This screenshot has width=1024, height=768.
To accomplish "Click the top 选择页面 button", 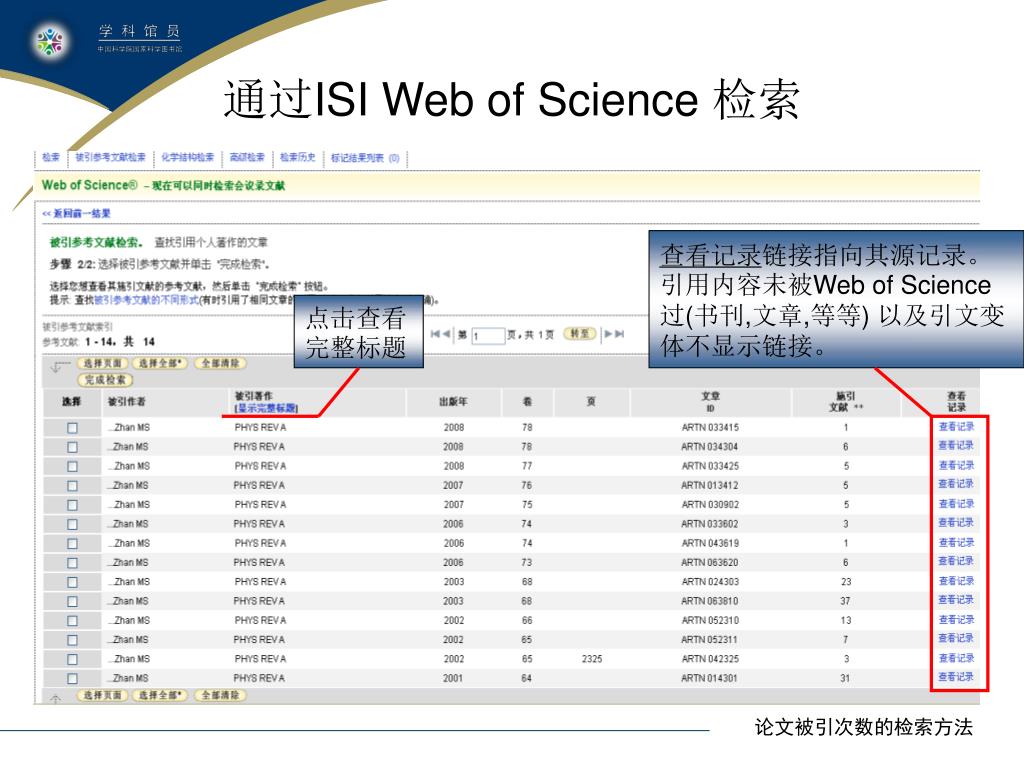I will [103, 363].
